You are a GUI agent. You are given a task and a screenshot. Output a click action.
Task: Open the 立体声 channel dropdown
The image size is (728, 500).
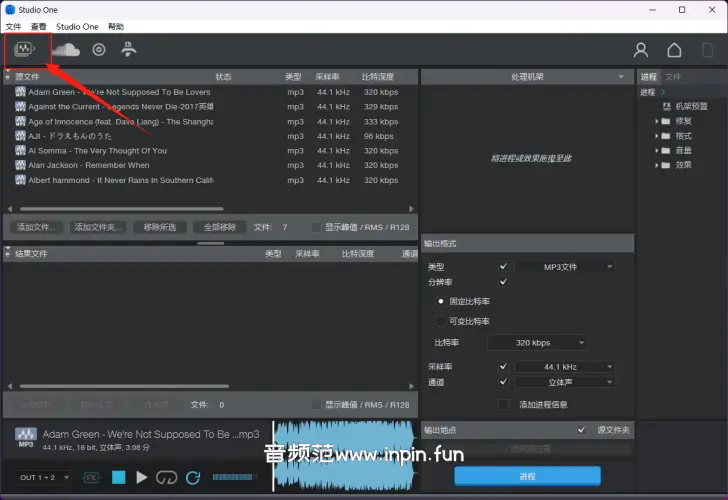[565, 382]
